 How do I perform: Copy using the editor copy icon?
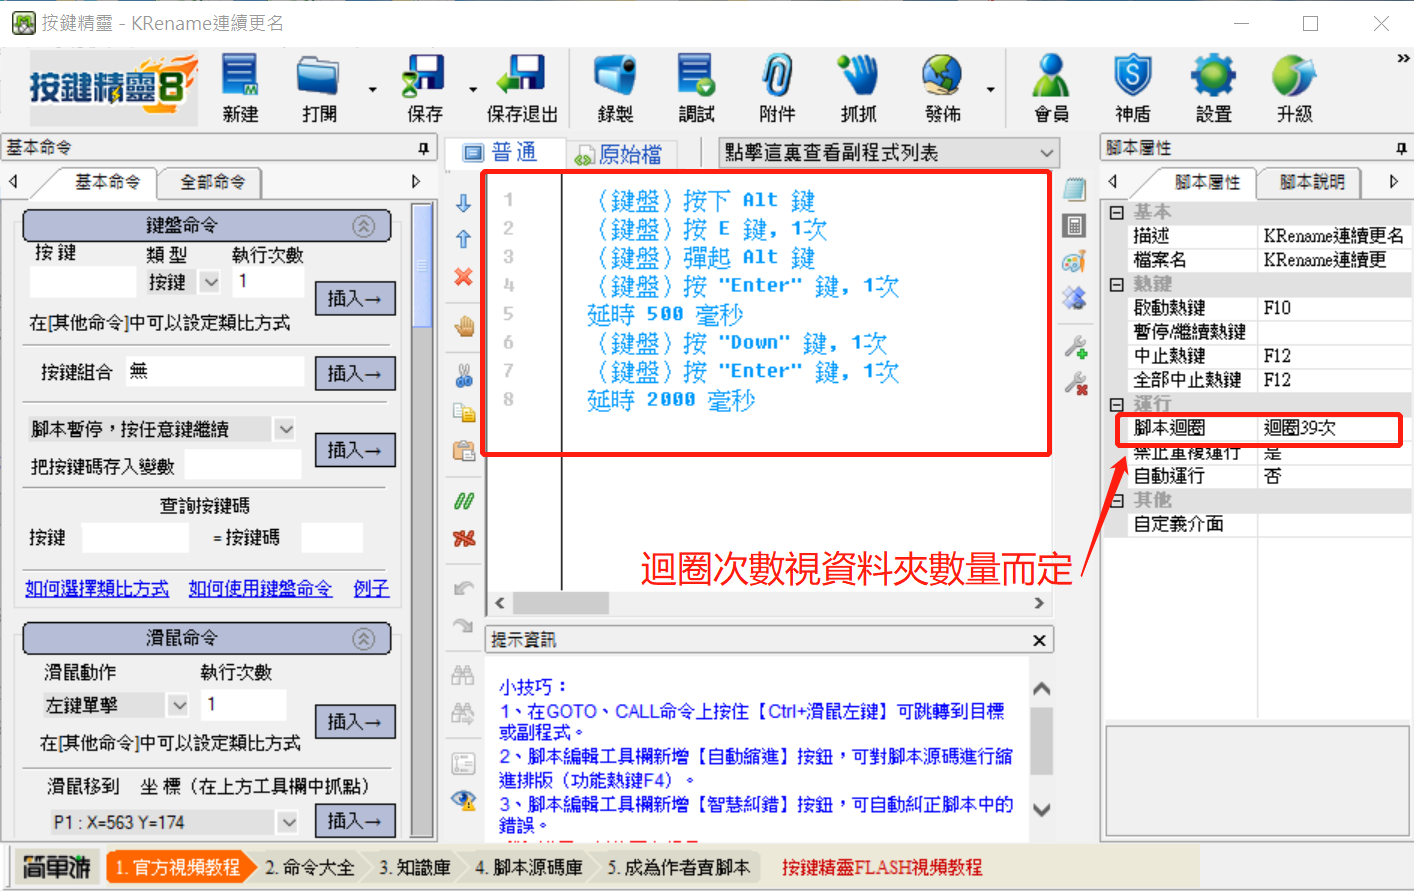tap(464, 412)
